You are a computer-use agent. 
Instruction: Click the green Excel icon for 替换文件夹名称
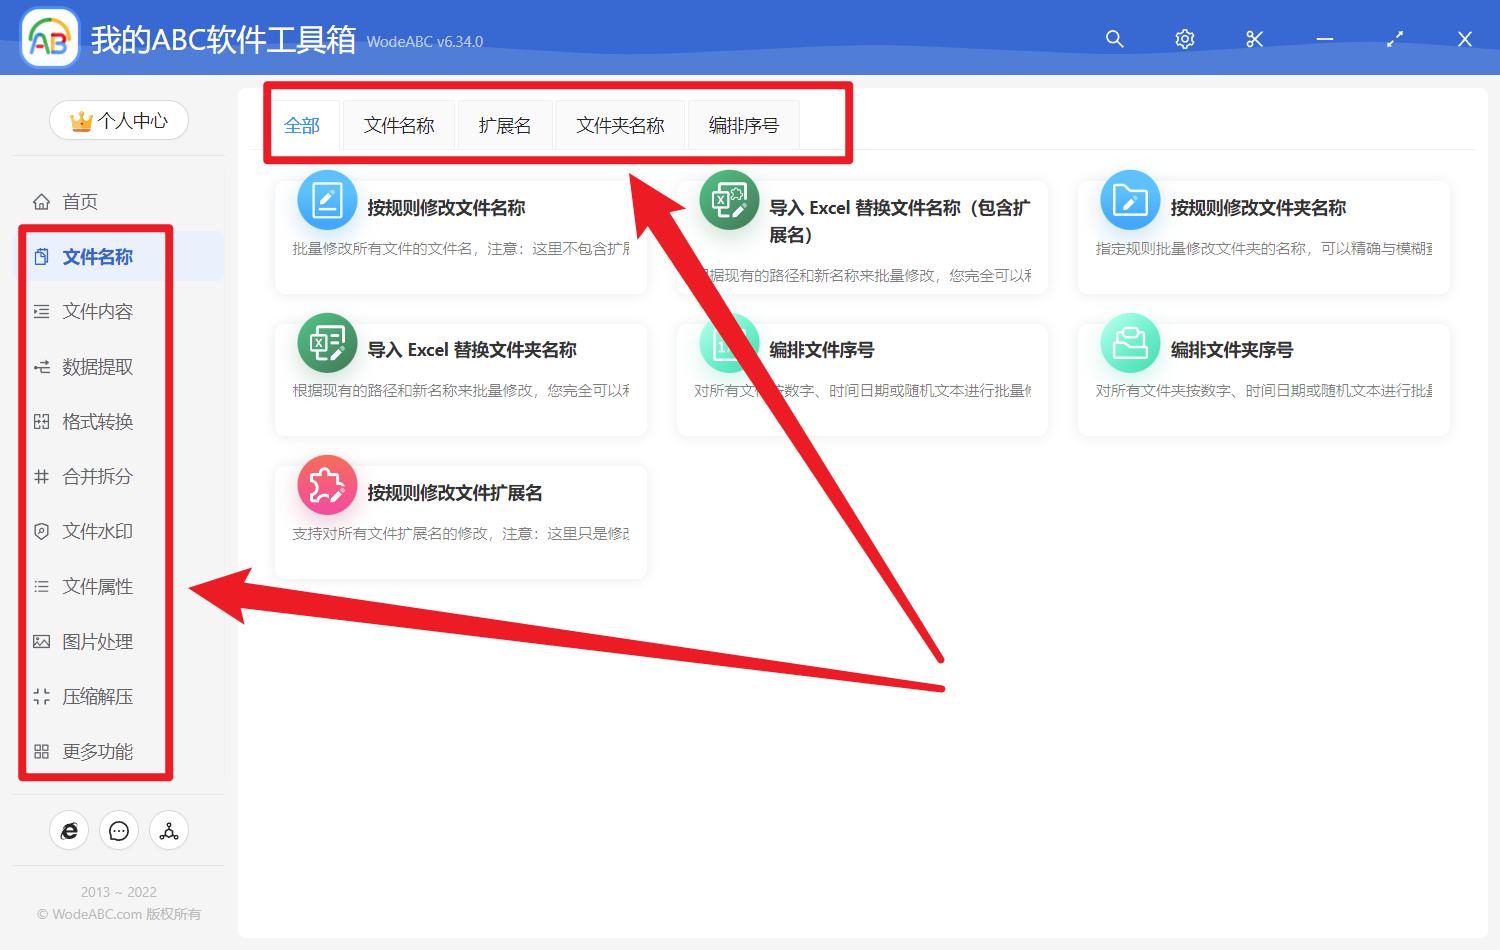coord(327,343)
